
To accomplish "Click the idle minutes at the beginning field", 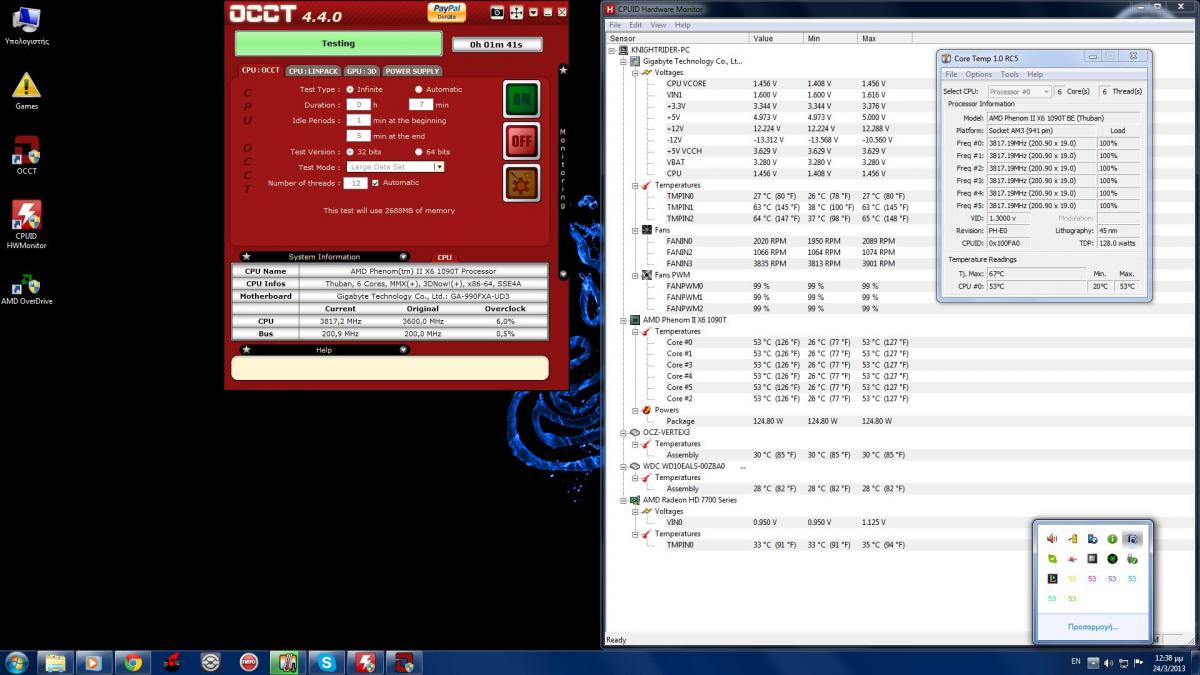I will click(x=358, y=120).
